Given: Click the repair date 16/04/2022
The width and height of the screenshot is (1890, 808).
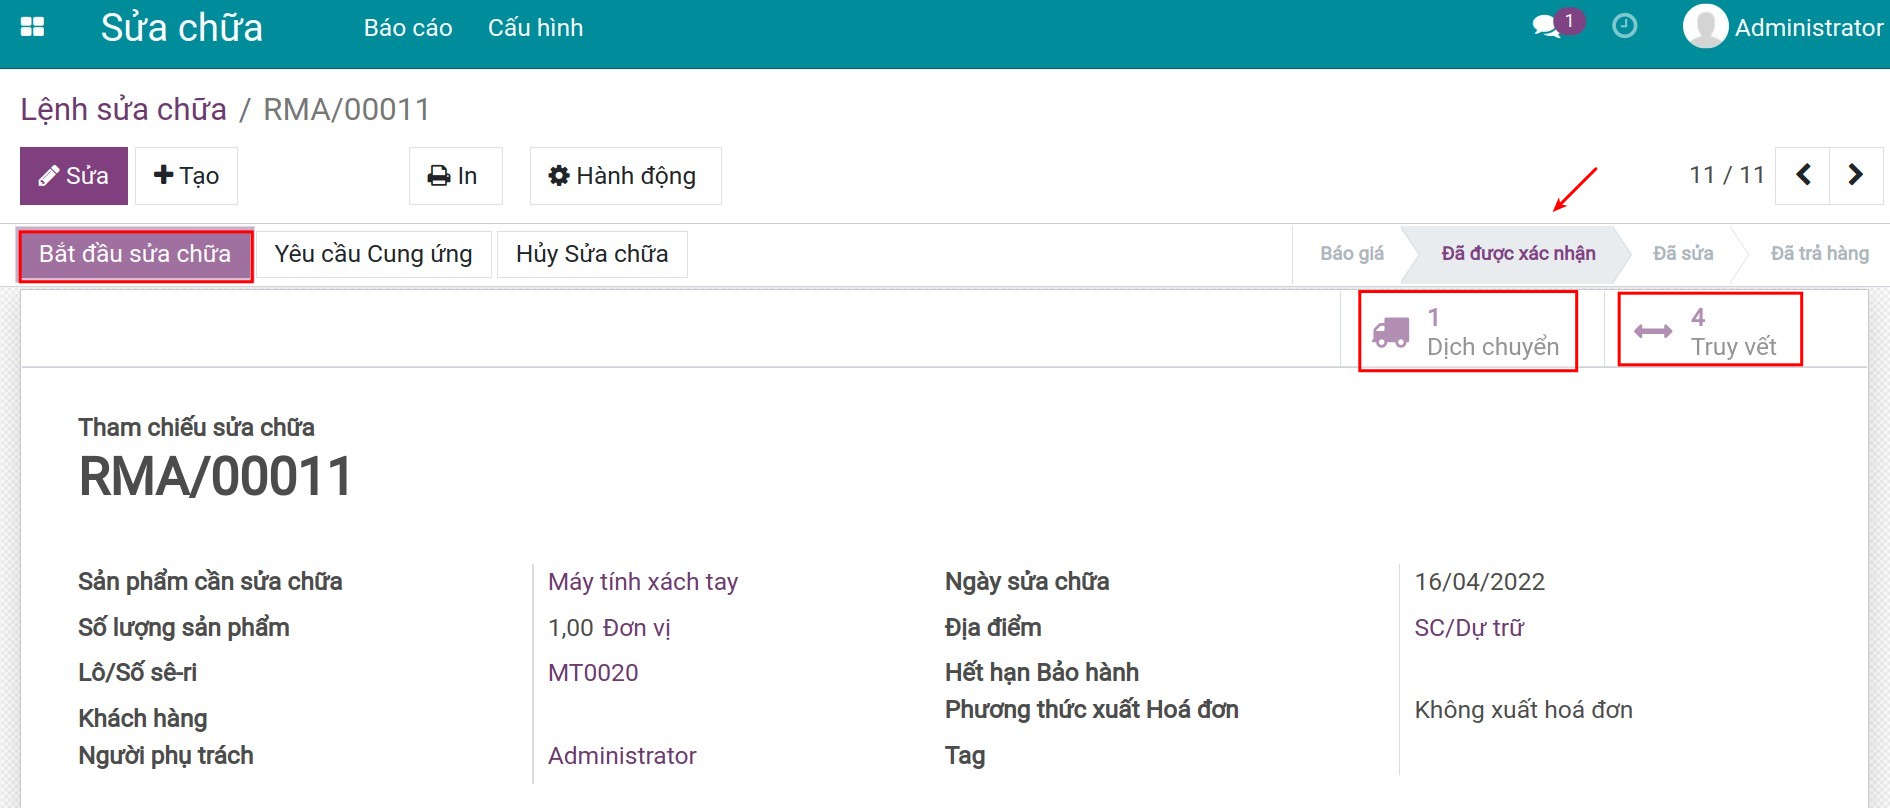Looking at the screenshot, I should tap(1480, 582).
